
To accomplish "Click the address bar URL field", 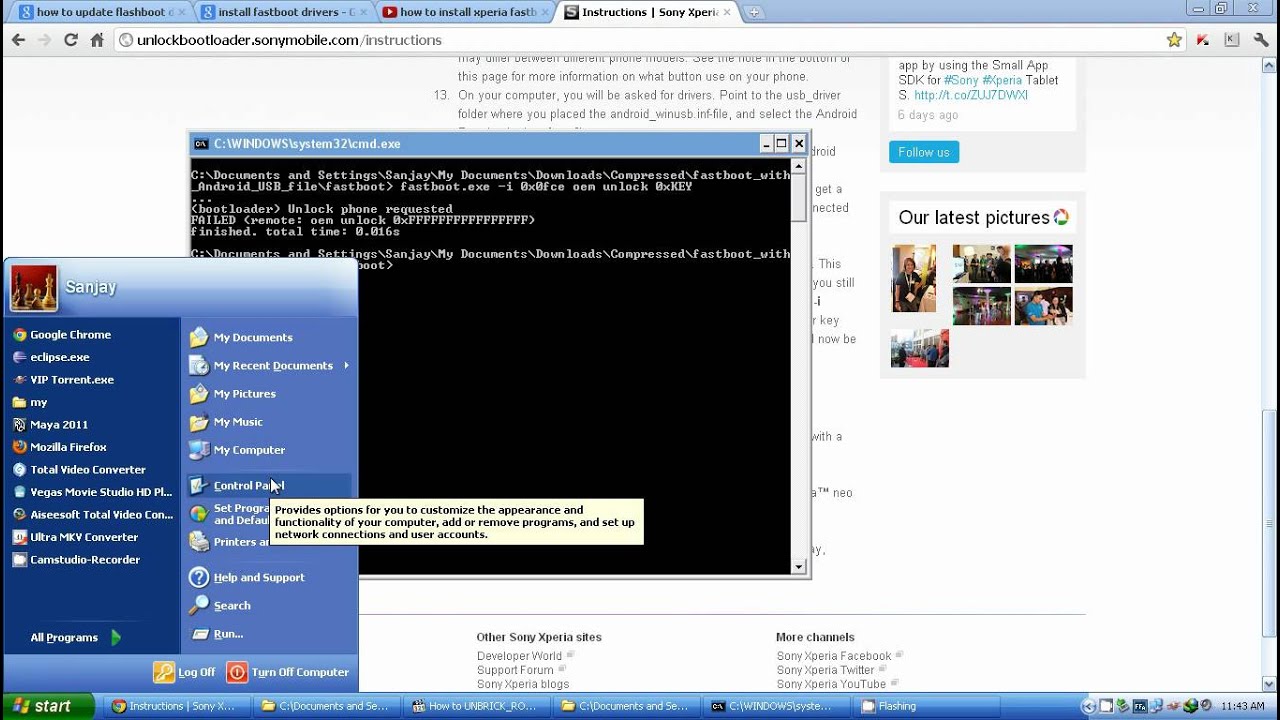I will [640, 40].
